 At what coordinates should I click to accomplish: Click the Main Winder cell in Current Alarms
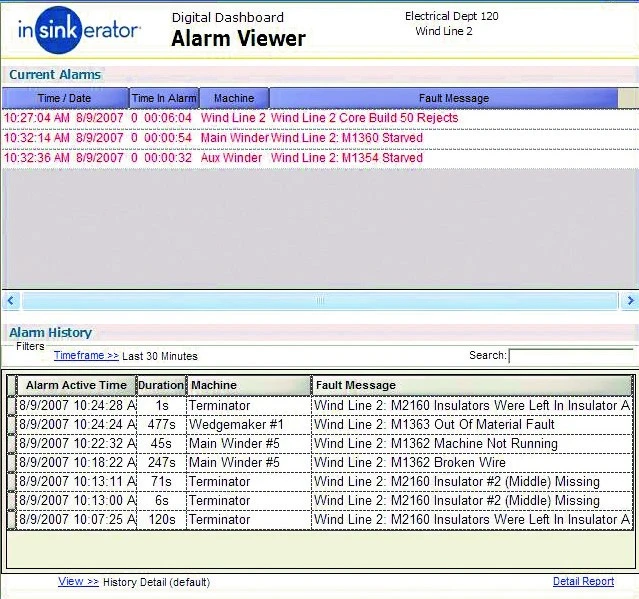pyautogui.click(x=234, y=138)
